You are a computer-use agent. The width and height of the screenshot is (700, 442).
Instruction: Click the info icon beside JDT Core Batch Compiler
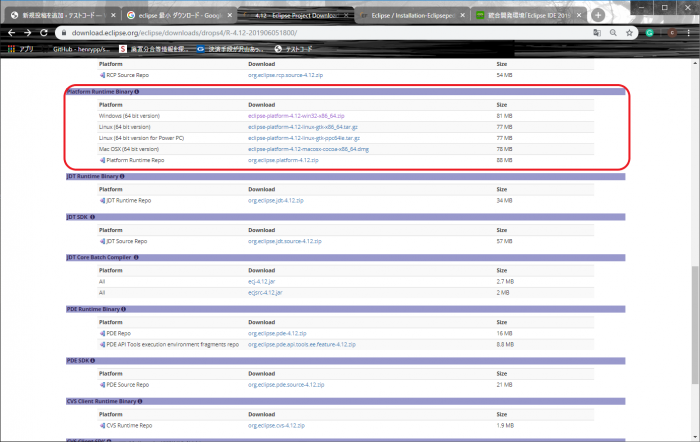(136, 258)
